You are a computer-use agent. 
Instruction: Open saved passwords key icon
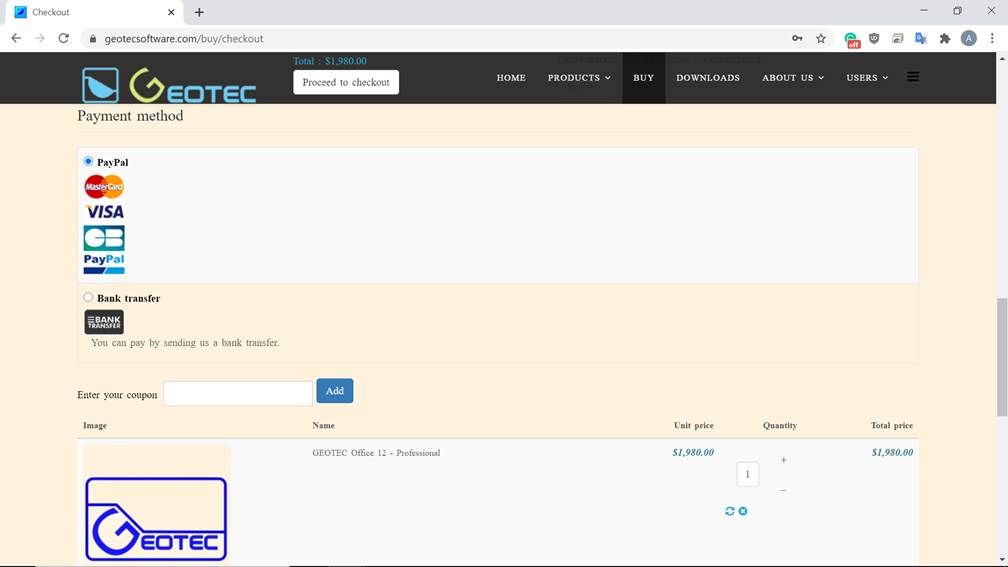(x=797, y=39)
